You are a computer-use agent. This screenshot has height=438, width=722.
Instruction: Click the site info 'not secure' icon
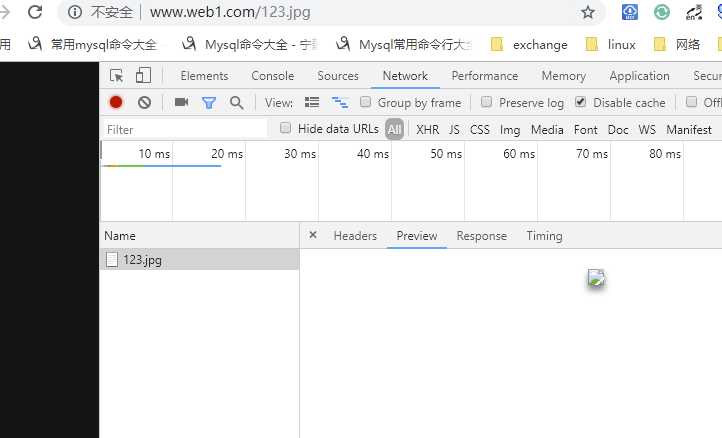point(75,12)
